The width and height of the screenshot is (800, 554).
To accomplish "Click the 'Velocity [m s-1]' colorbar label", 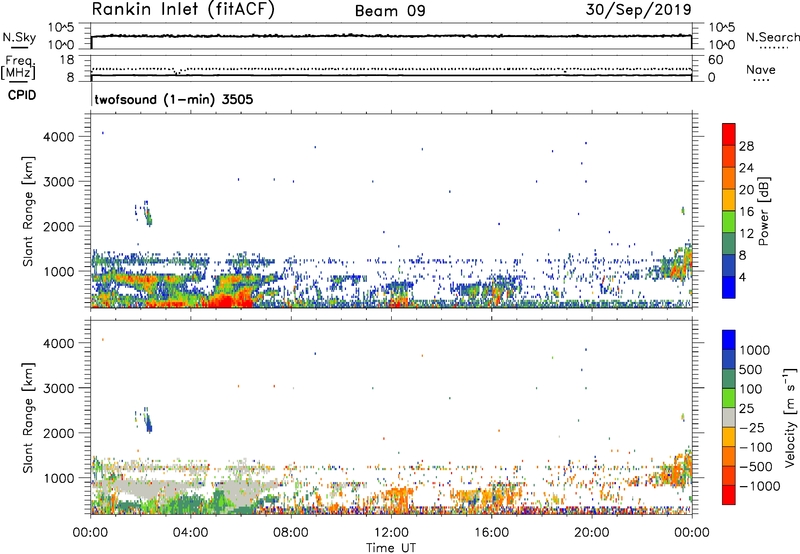I will click(790, 417).
